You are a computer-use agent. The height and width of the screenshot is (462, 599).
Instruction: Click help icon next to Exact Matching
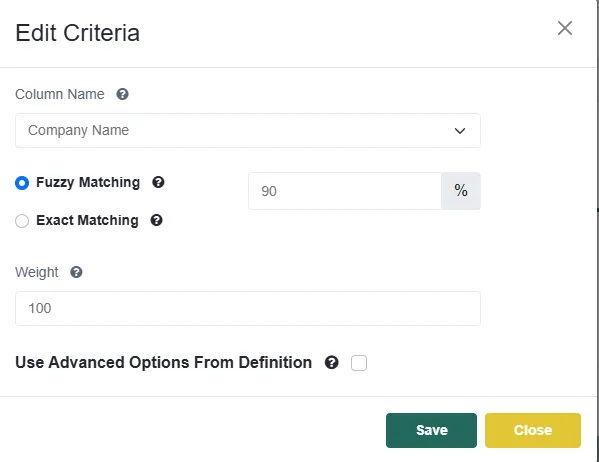[157, 220]
